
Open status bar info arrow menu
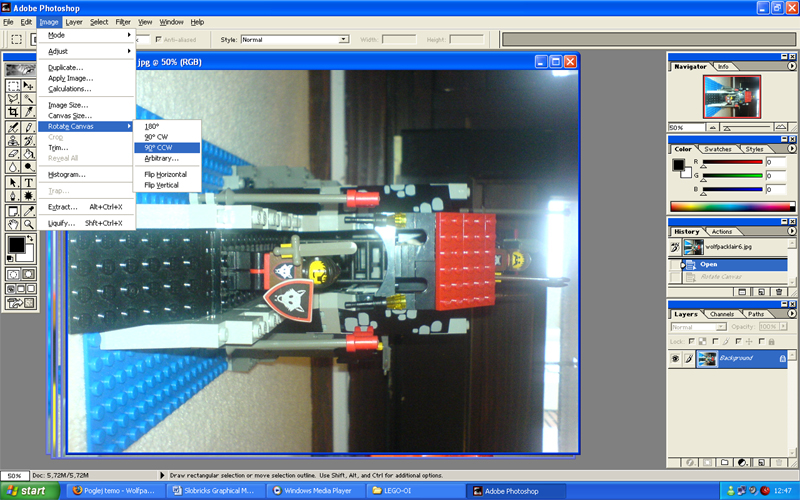point(162,475)
